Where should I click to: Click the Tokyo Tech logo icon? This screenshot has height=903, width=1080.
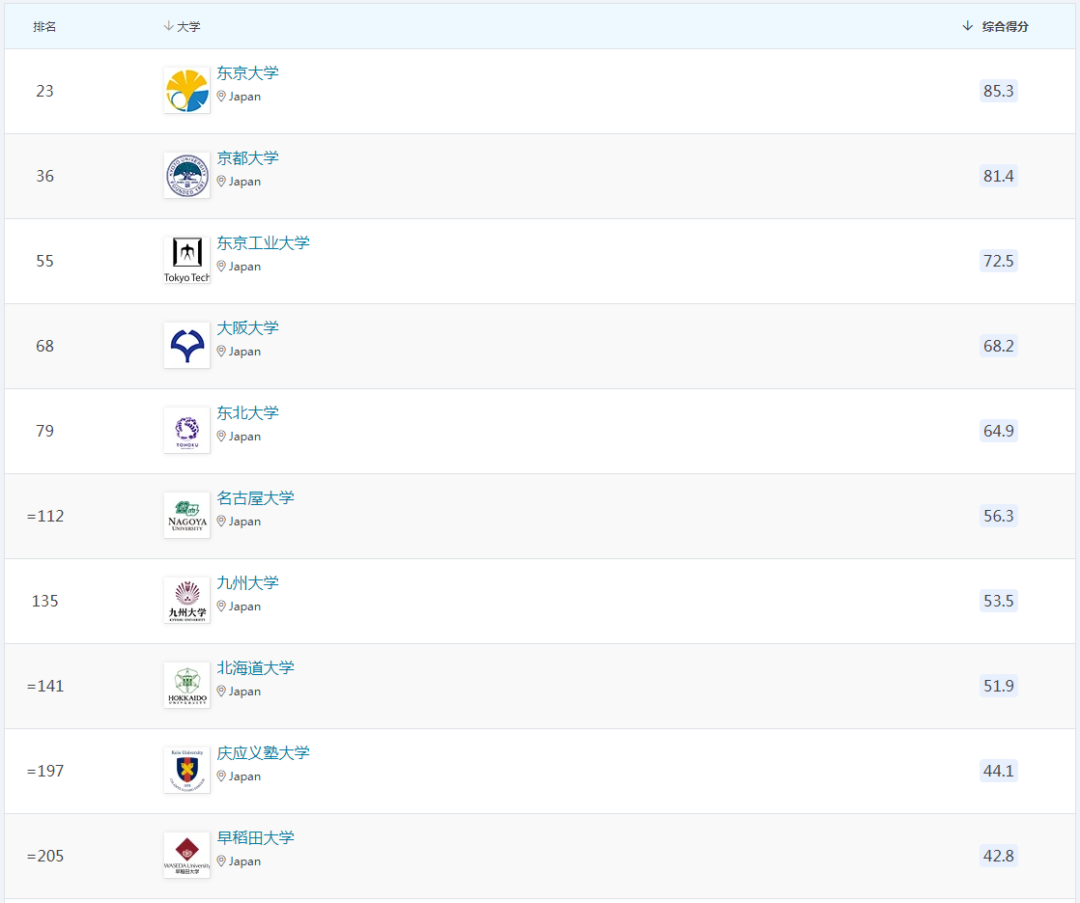point(187,260)
